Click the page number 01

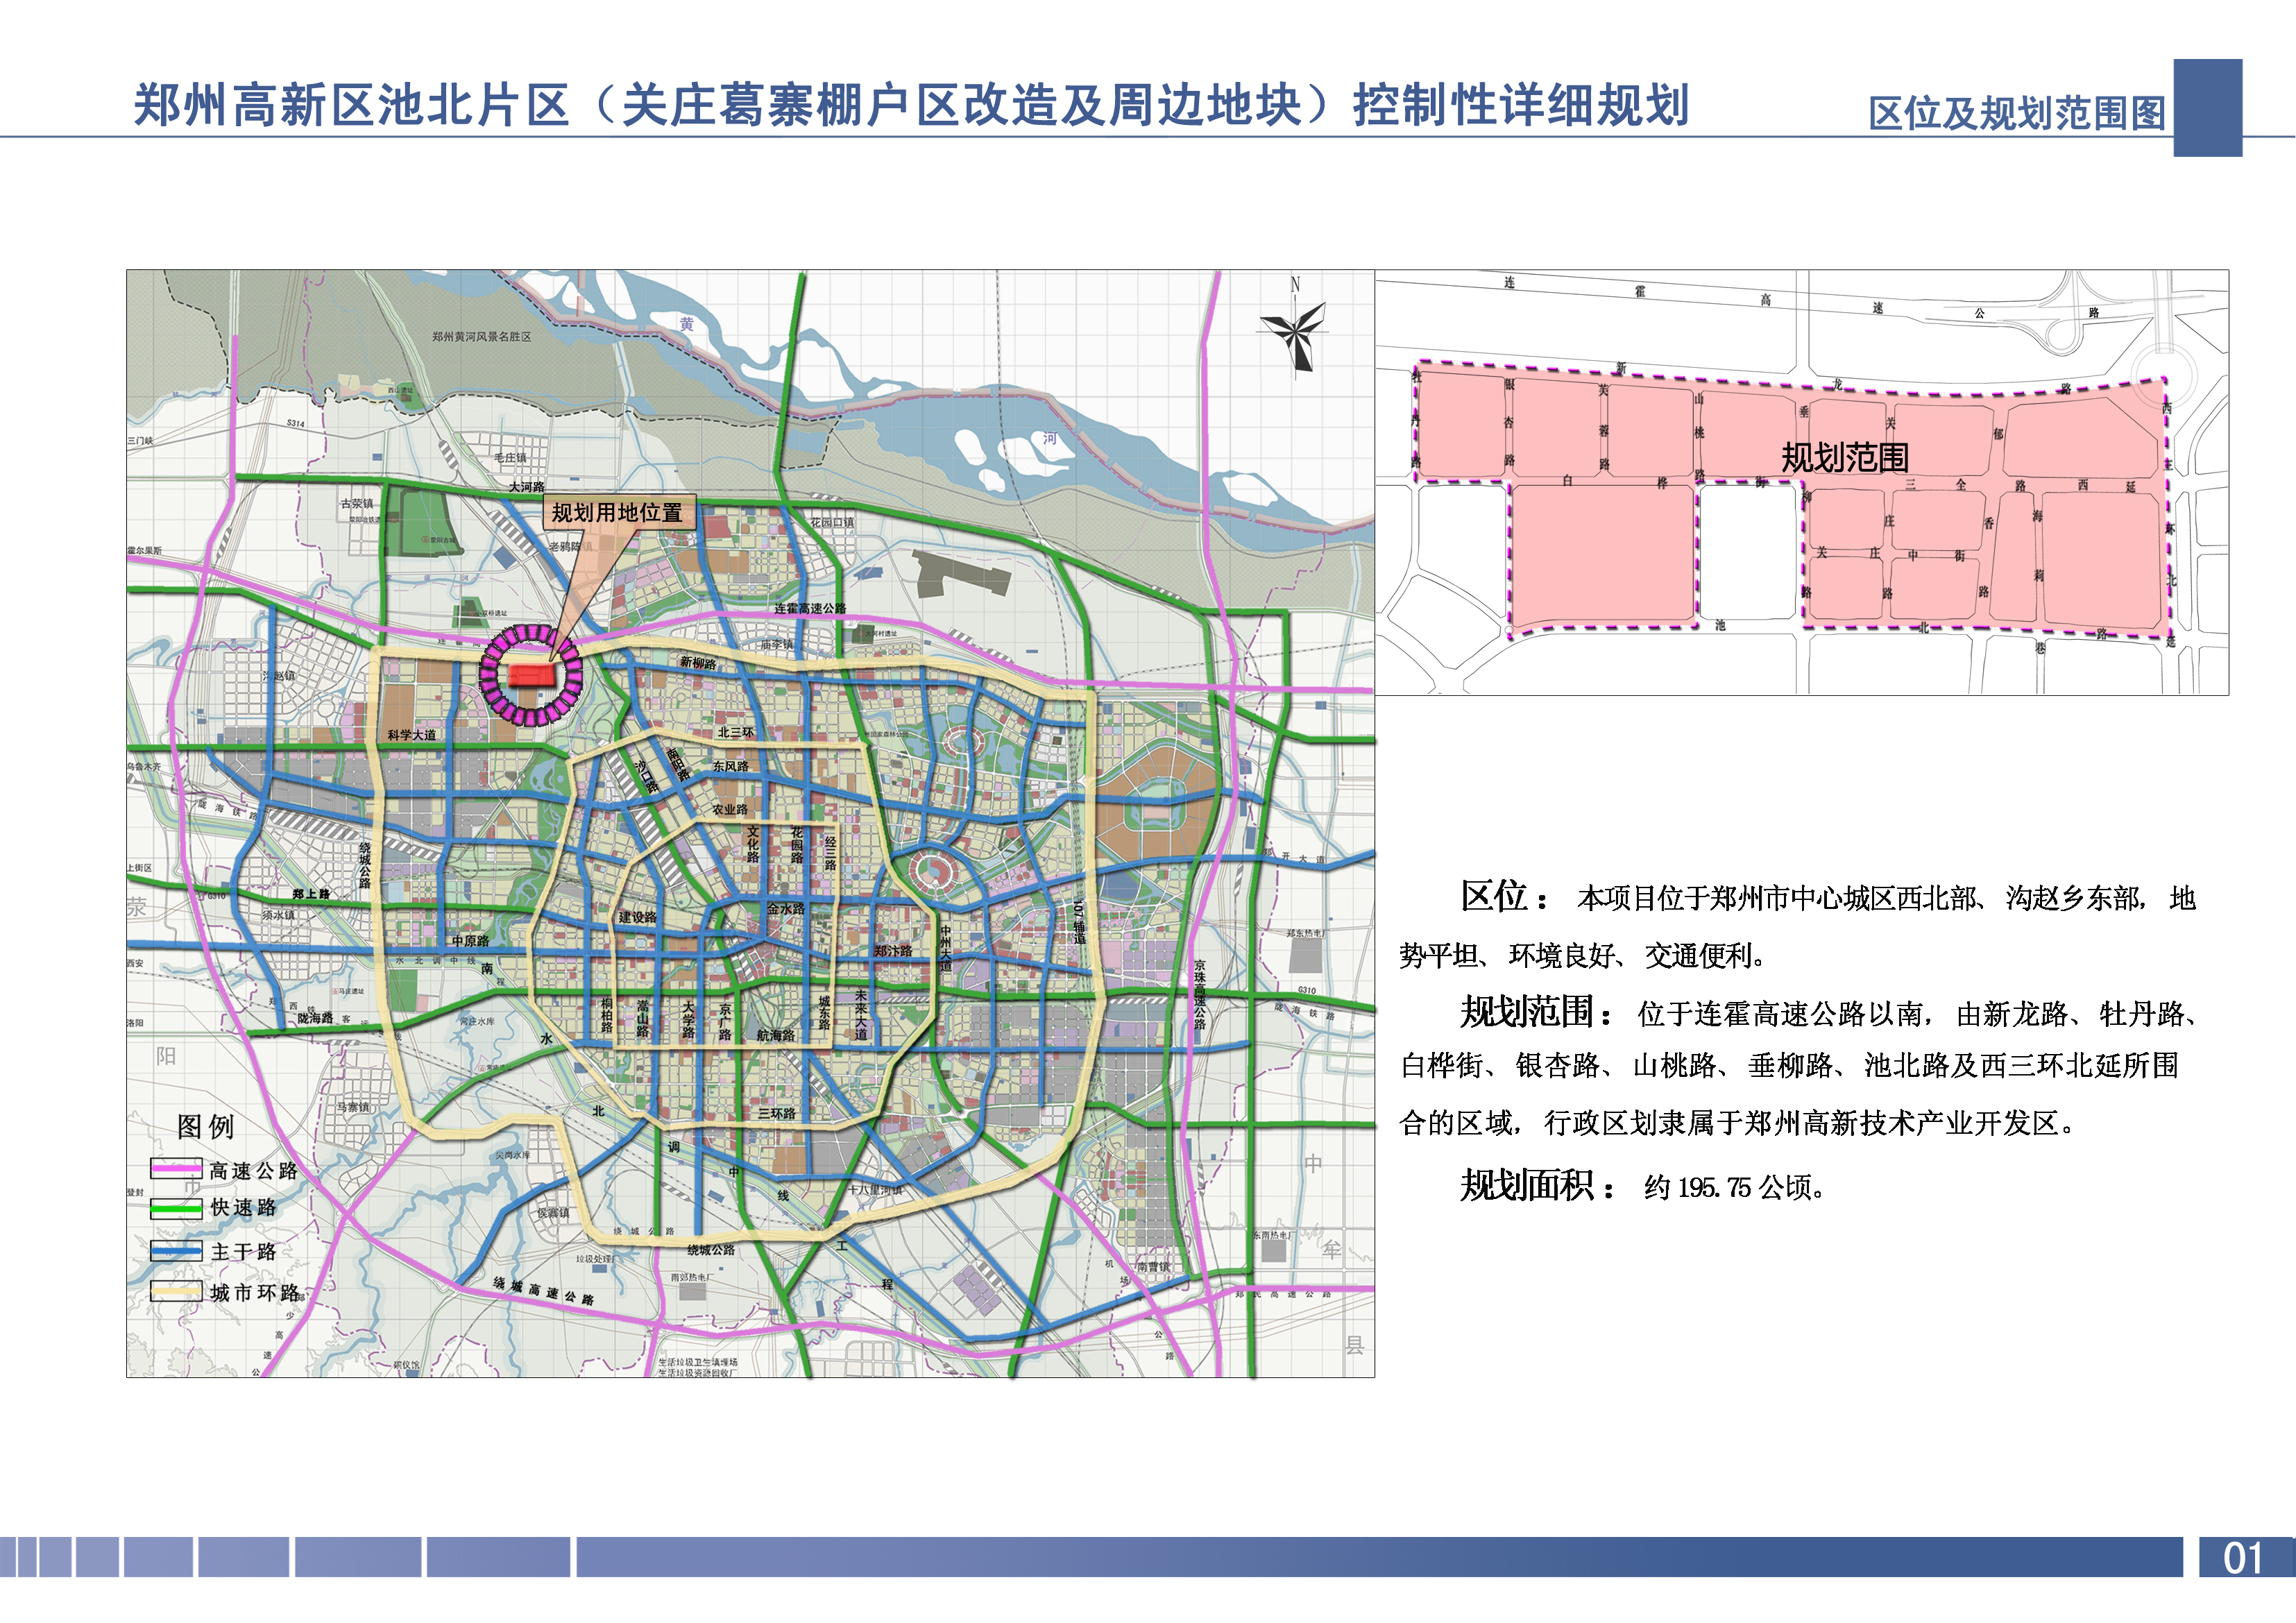tap(2243, 1558)
